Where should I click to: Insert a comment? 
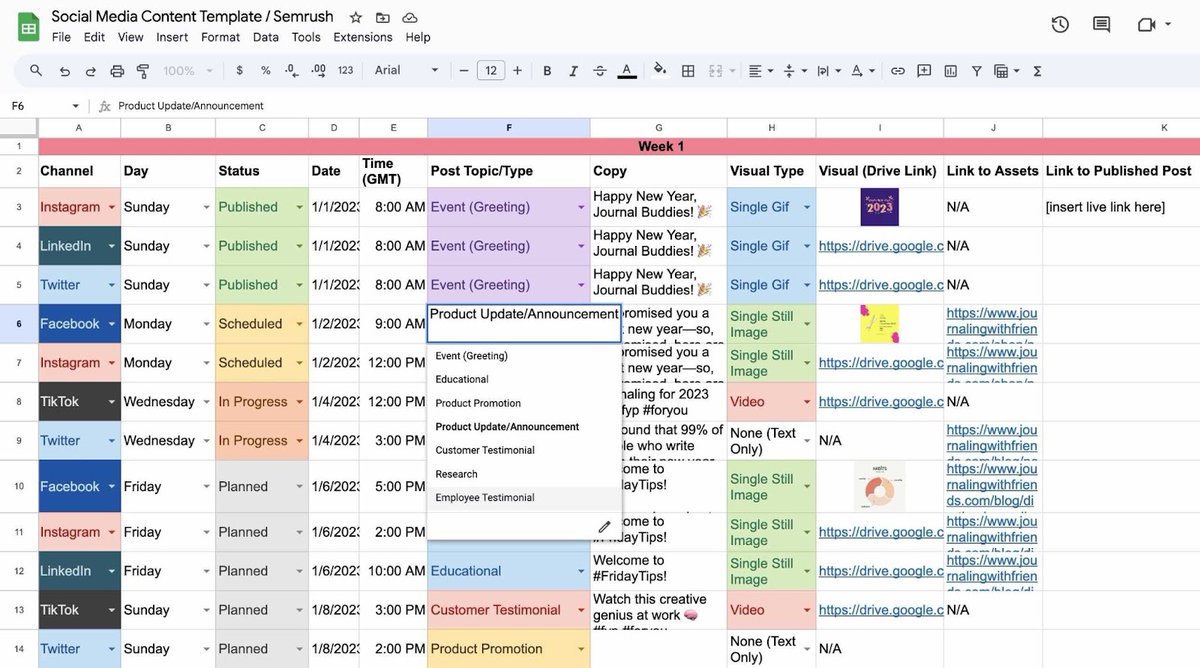923,70
